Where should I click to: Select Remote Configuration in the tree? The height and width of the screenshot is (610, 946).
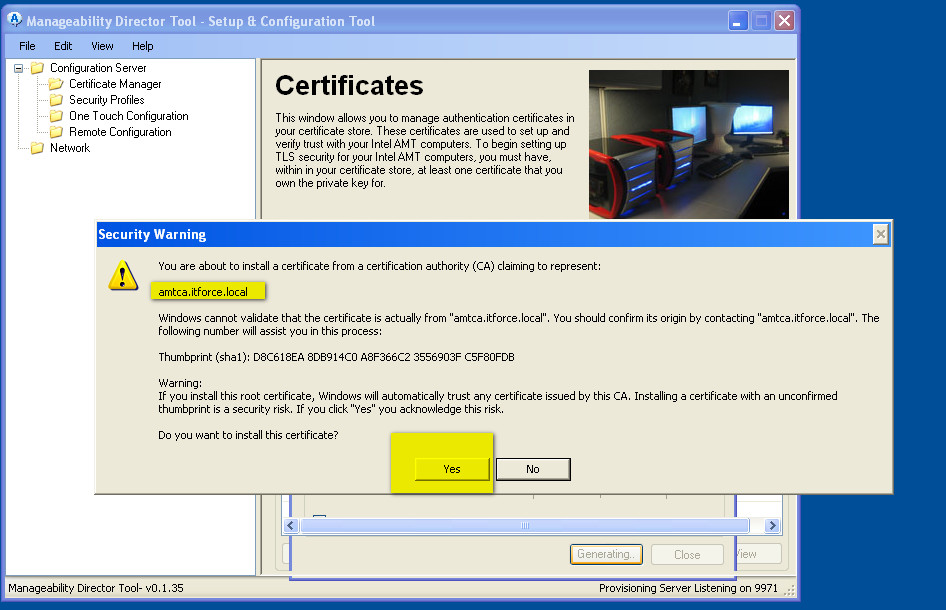[120, 132]
